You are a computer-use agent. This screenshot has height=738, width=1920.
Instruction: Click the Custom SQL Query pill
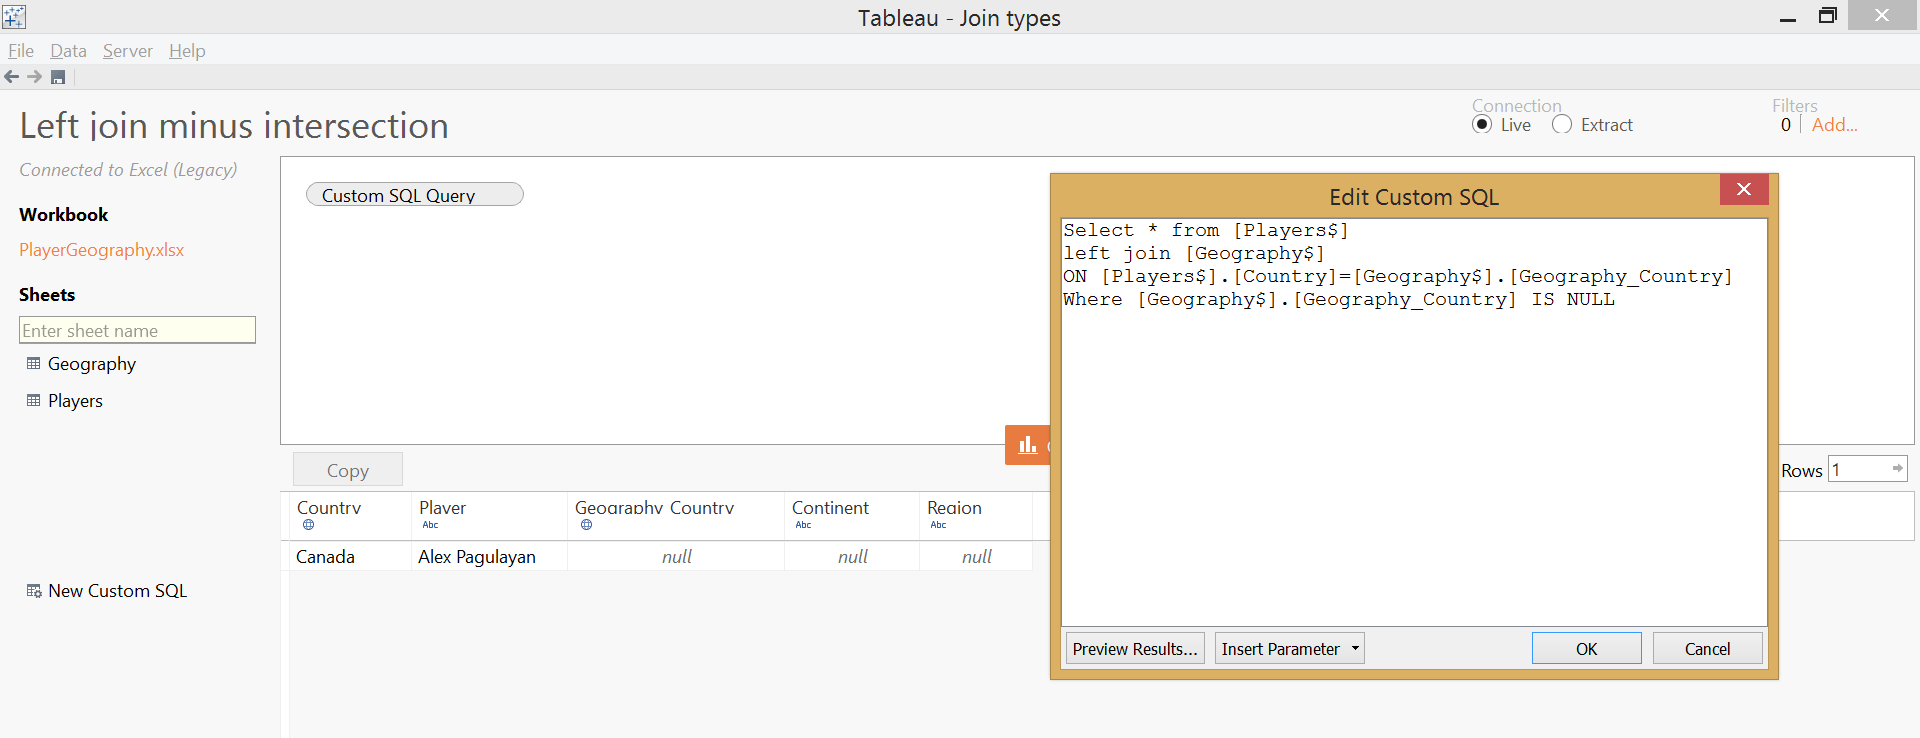415,194
